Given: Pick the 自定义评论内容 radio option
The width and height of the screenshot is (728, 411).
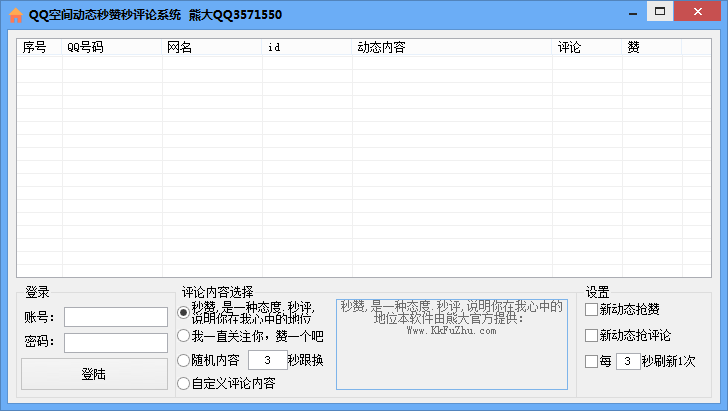Looking at the screenshot, I should coord(183,383).
